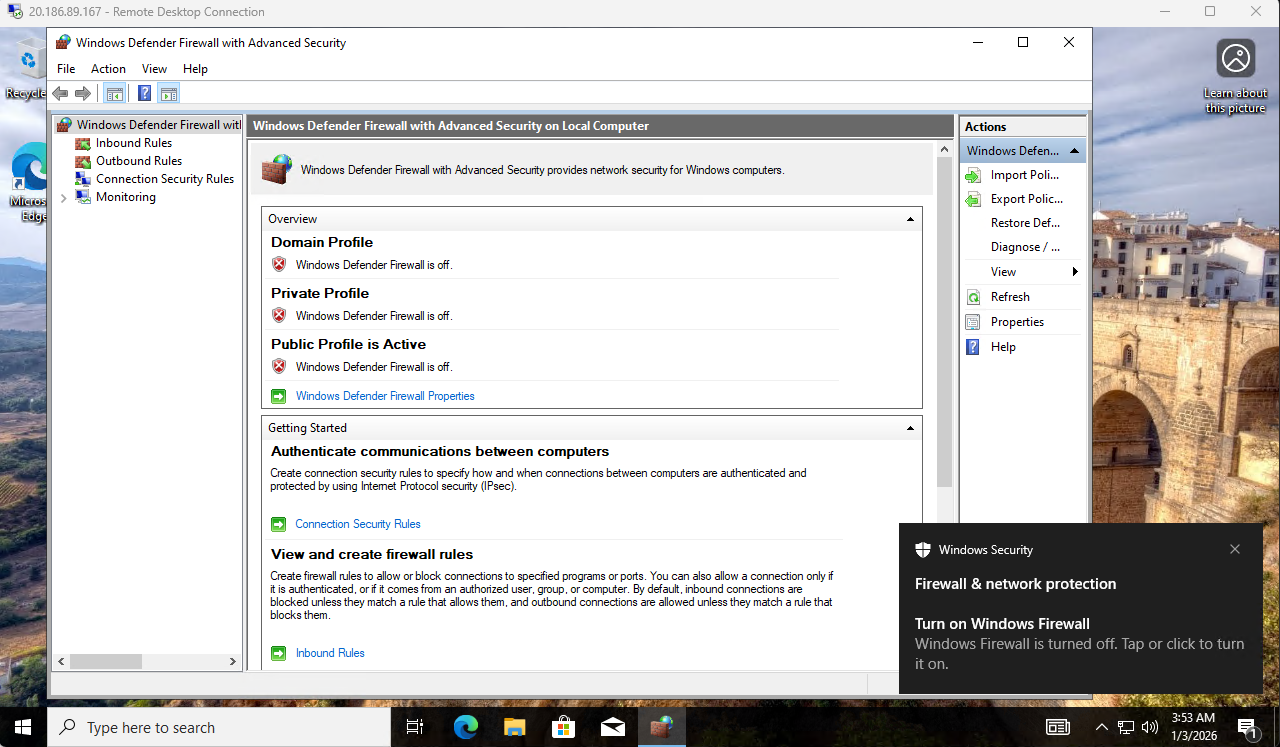Open the File menu
This screenshot has height=747, width=1280.
coord(66,69)
